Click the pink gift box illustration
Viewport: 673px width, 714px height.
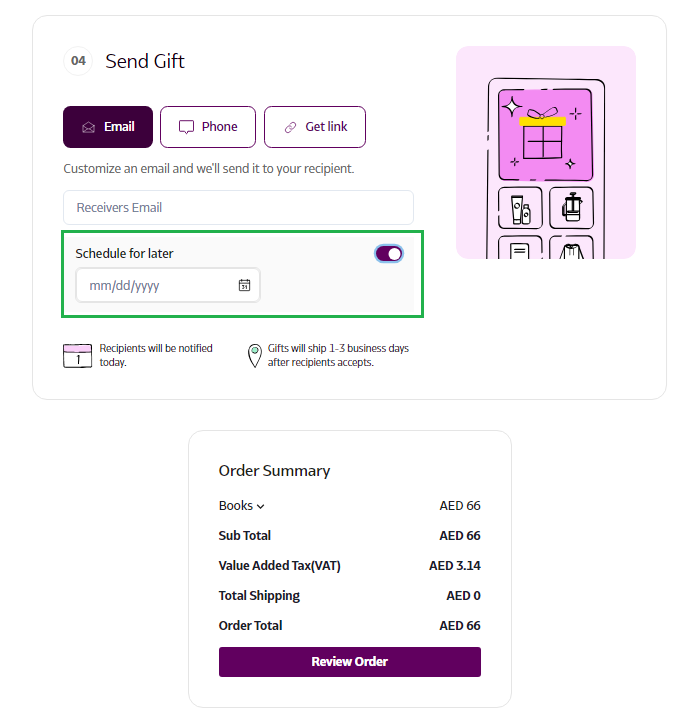click(544, 139)
